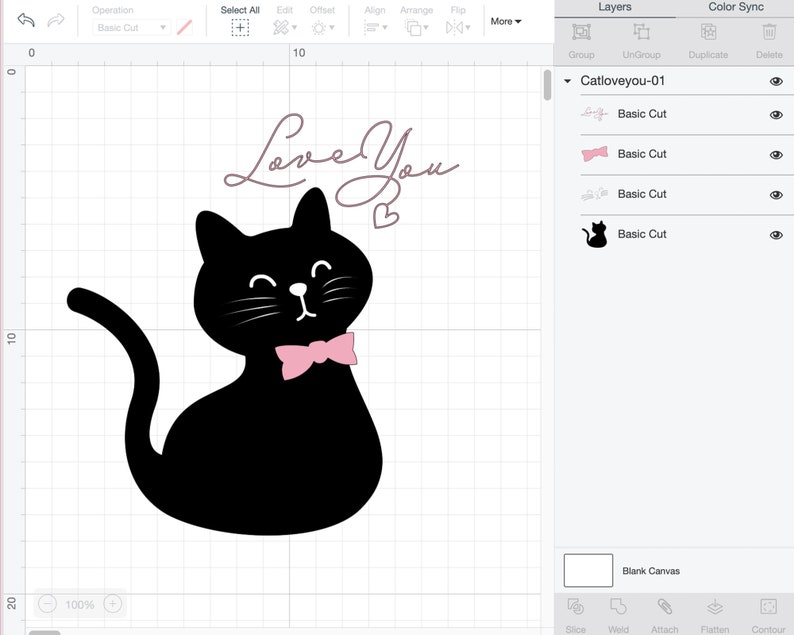Select the Catloveyou-01 group name
Screen dimensions: 794x635
[622, 81]
